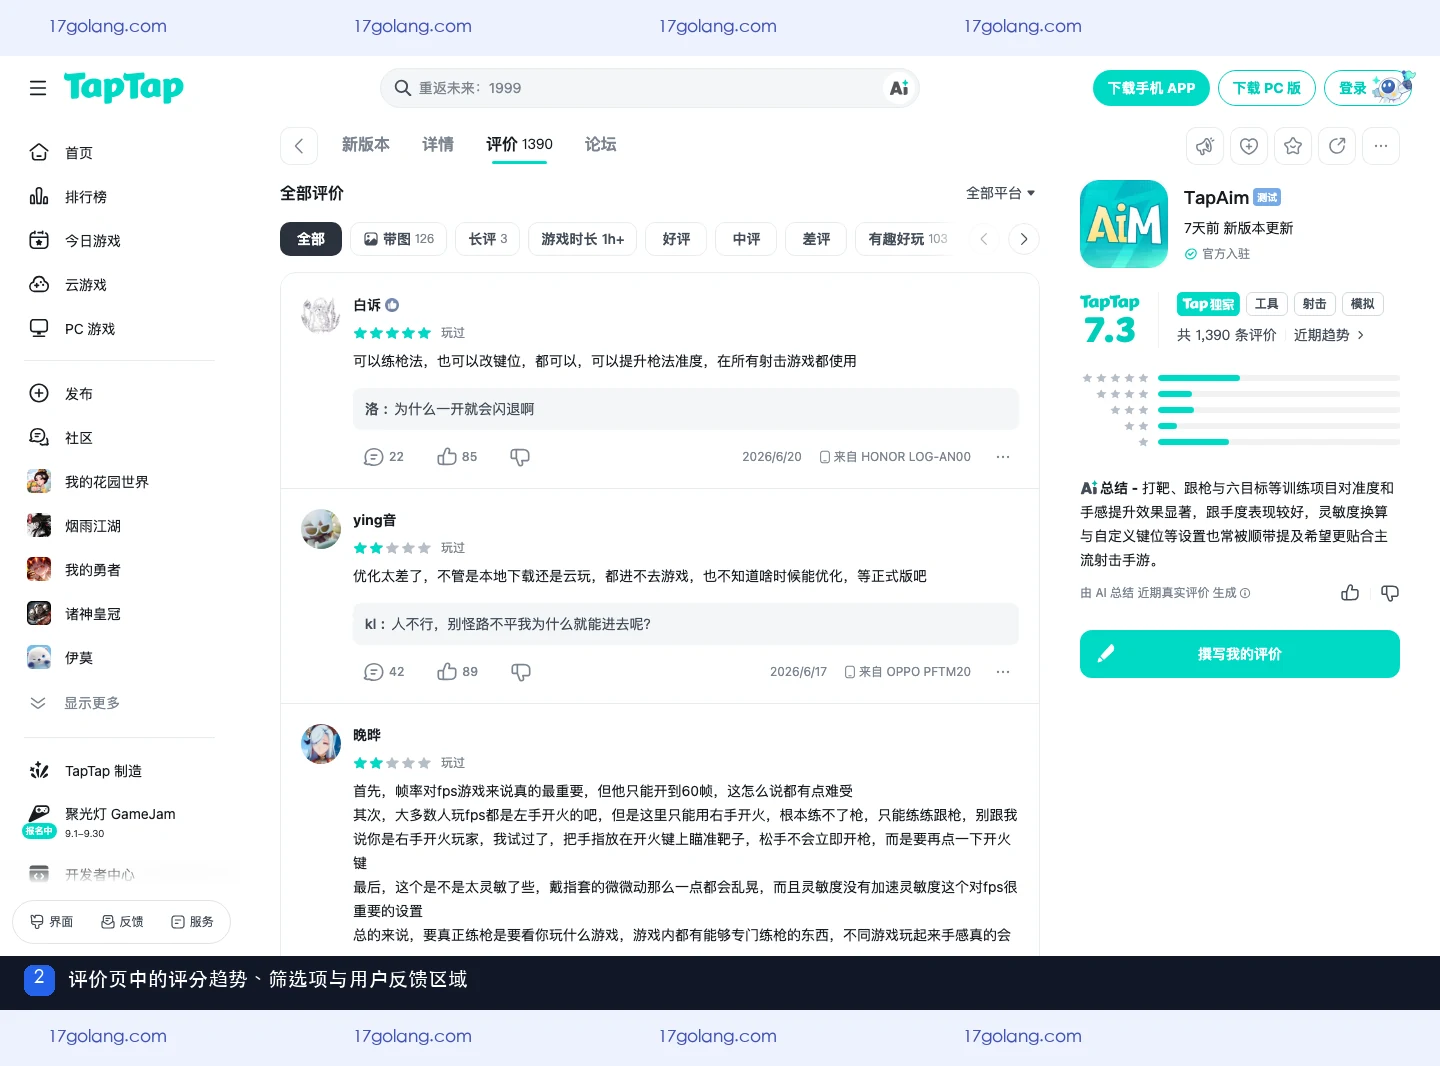Show previous filter chips with left arrow
This screenshot has height=1066, width=1440.
[984, 239]
